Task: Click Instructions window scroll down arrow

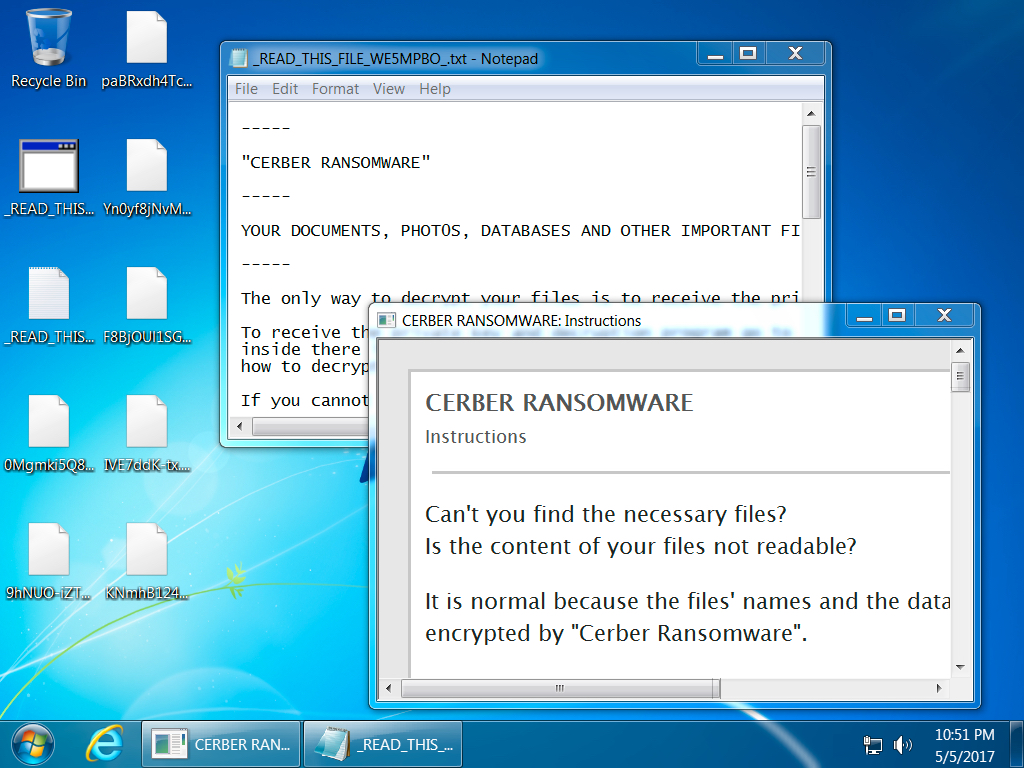Action: pos(960,667)
